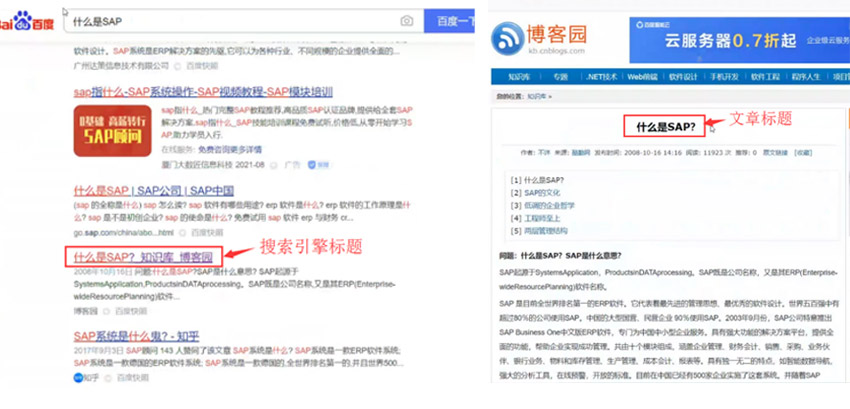
Task: Jump to TOC entry '工程师至上'
Action: (x=542, y=218)
